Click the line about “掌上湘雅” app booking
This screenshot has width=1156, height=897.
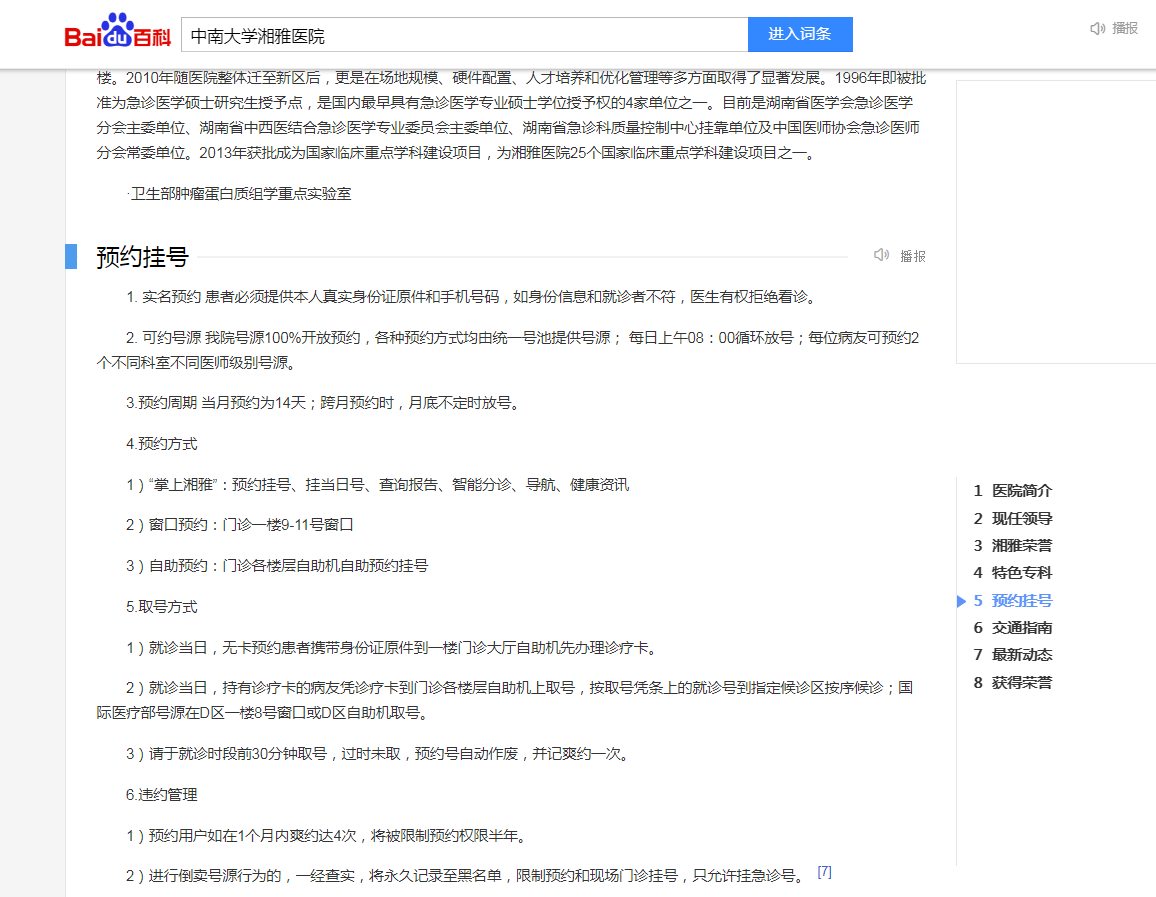(377, 484)
